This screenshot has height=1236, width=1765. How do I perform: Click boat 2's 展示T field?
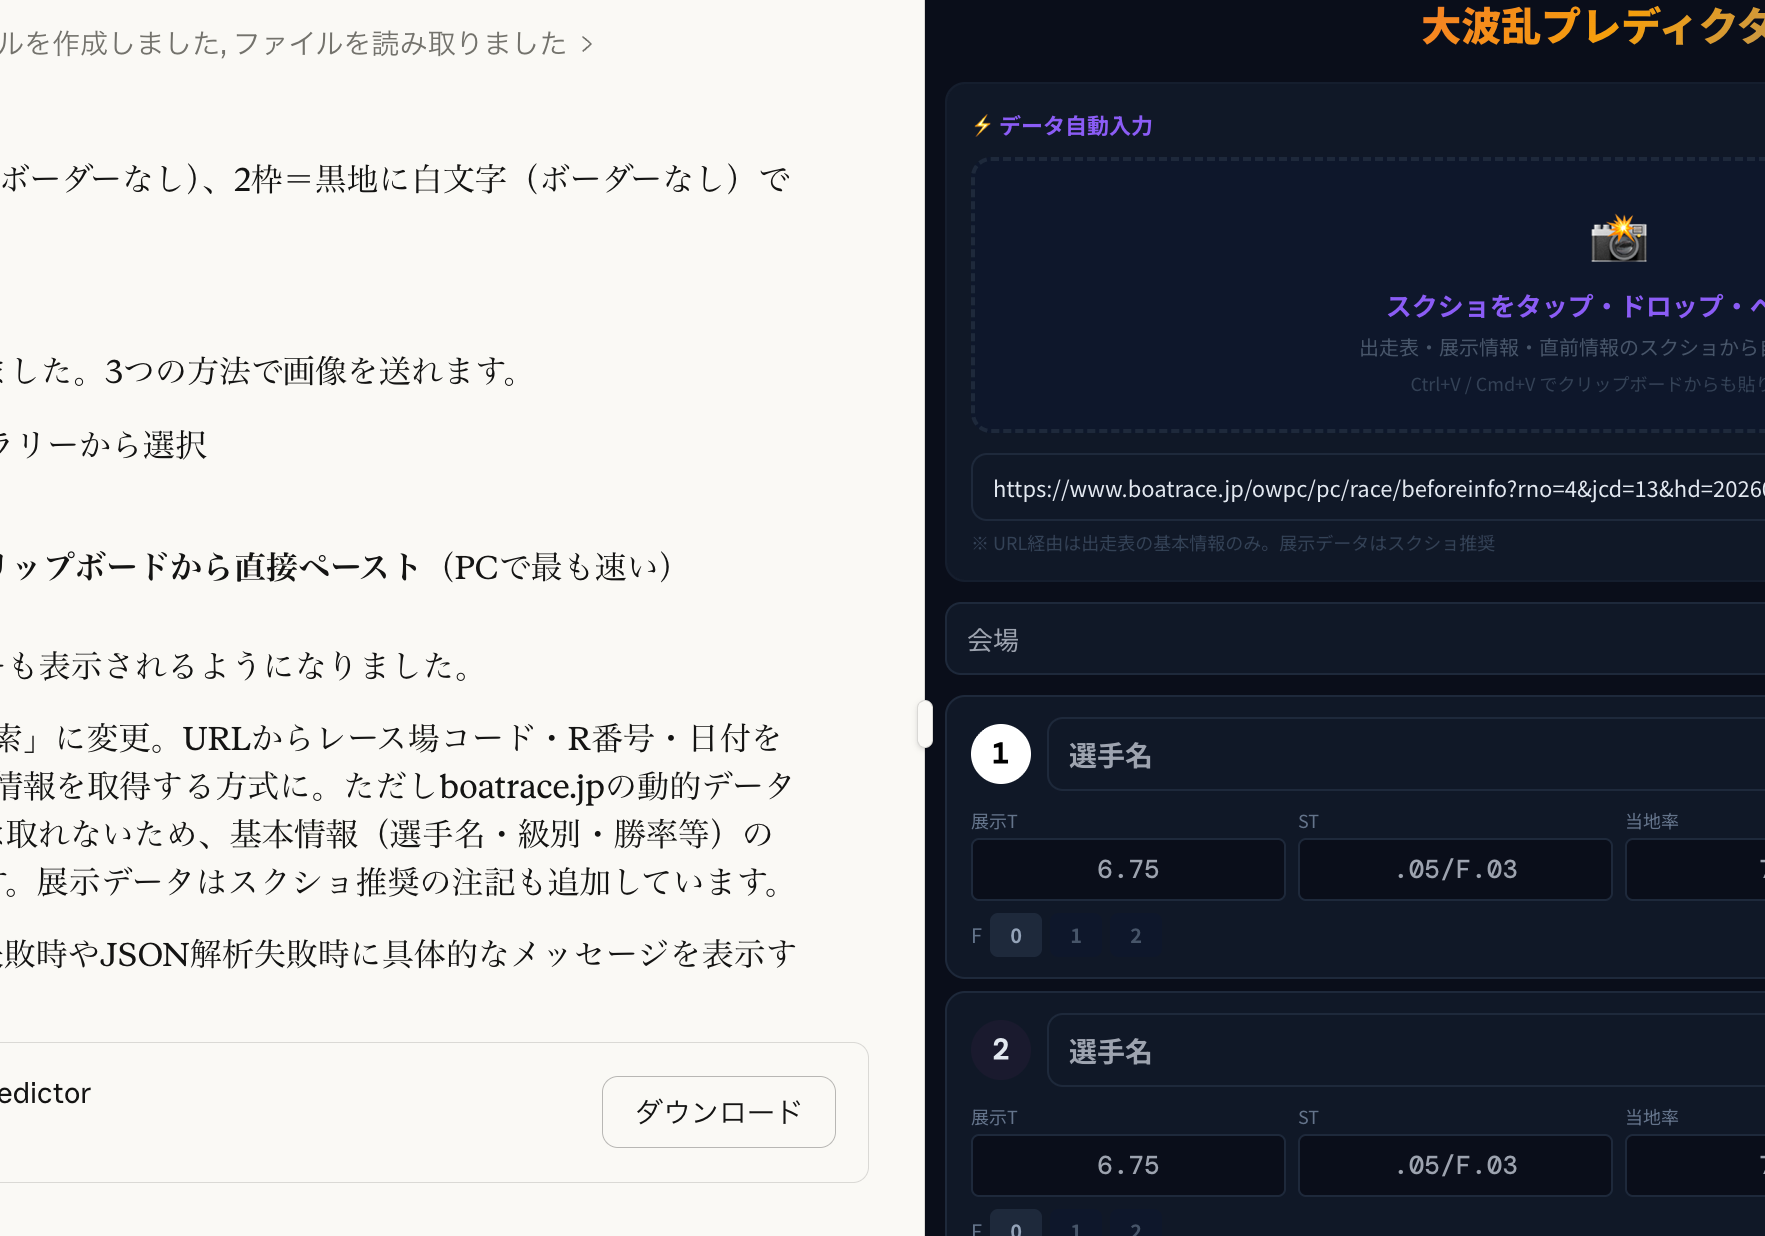[1127, 1166]
